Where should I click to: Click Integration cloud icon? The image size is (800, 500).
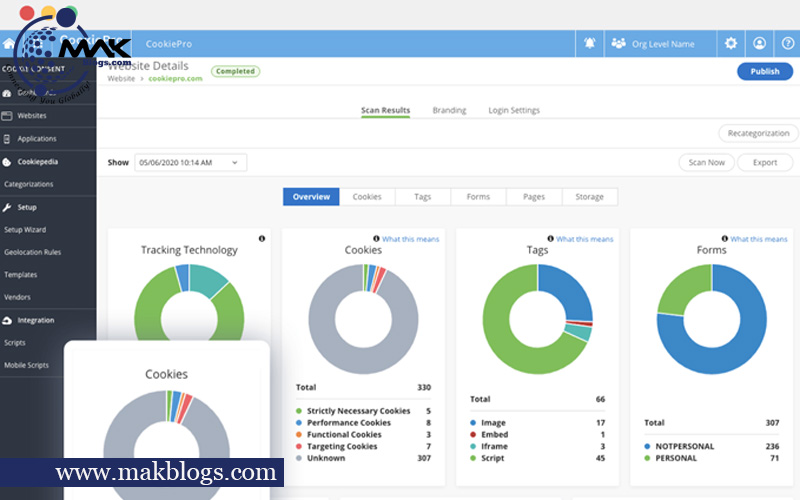[7, 320]
